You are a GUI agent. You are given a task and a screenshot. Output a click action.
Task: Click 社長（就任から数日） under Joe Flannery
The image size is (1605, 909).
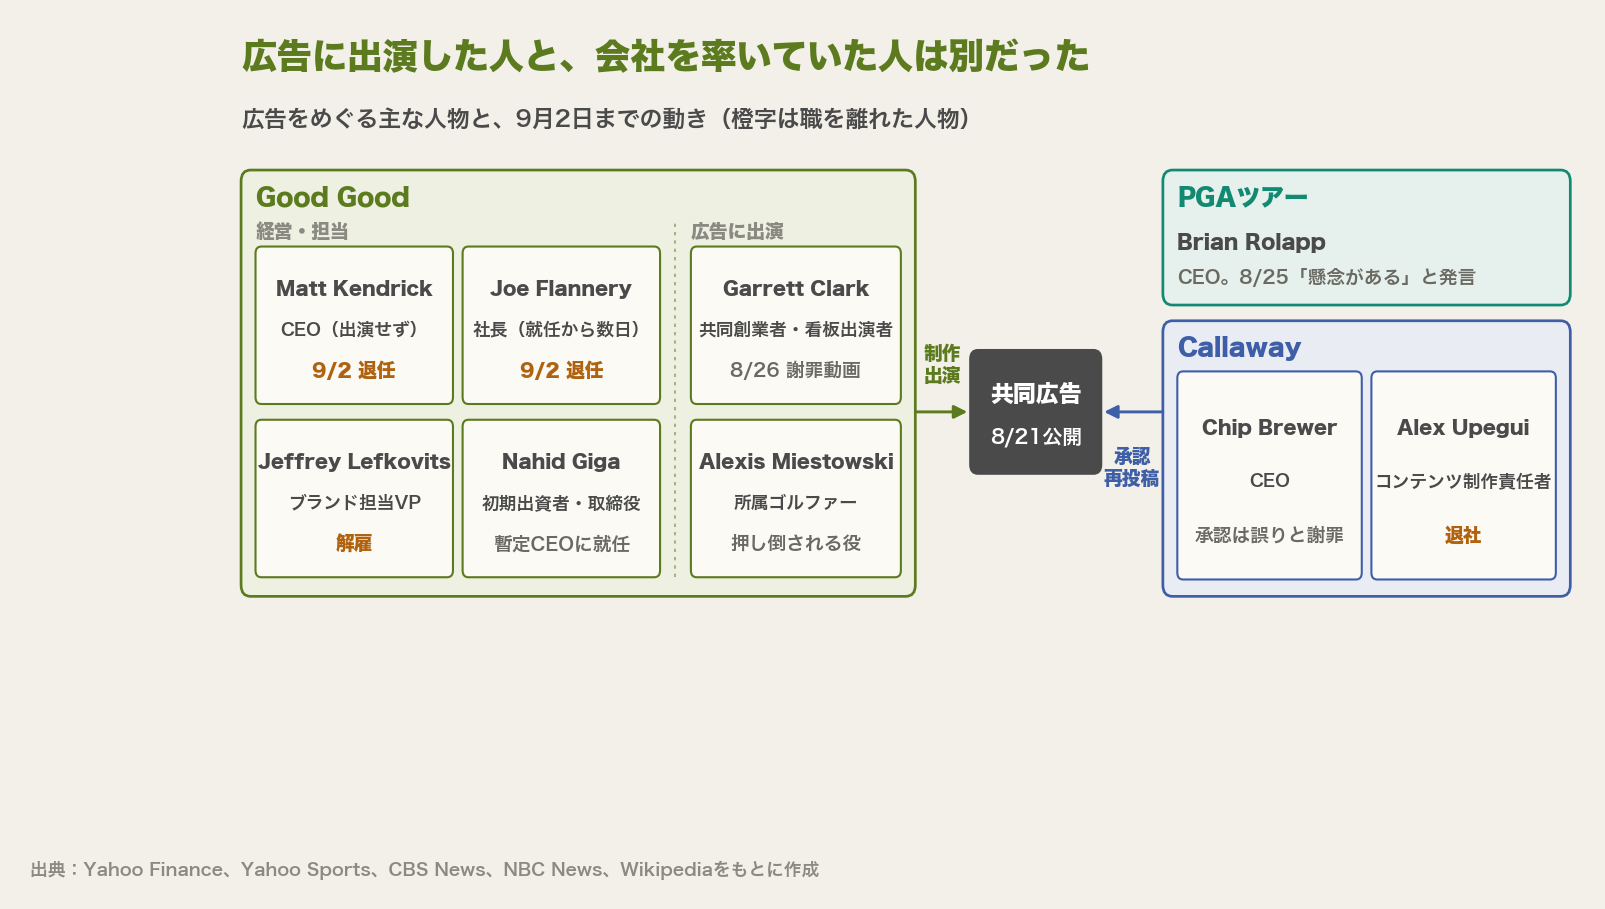tap(561, 329)
